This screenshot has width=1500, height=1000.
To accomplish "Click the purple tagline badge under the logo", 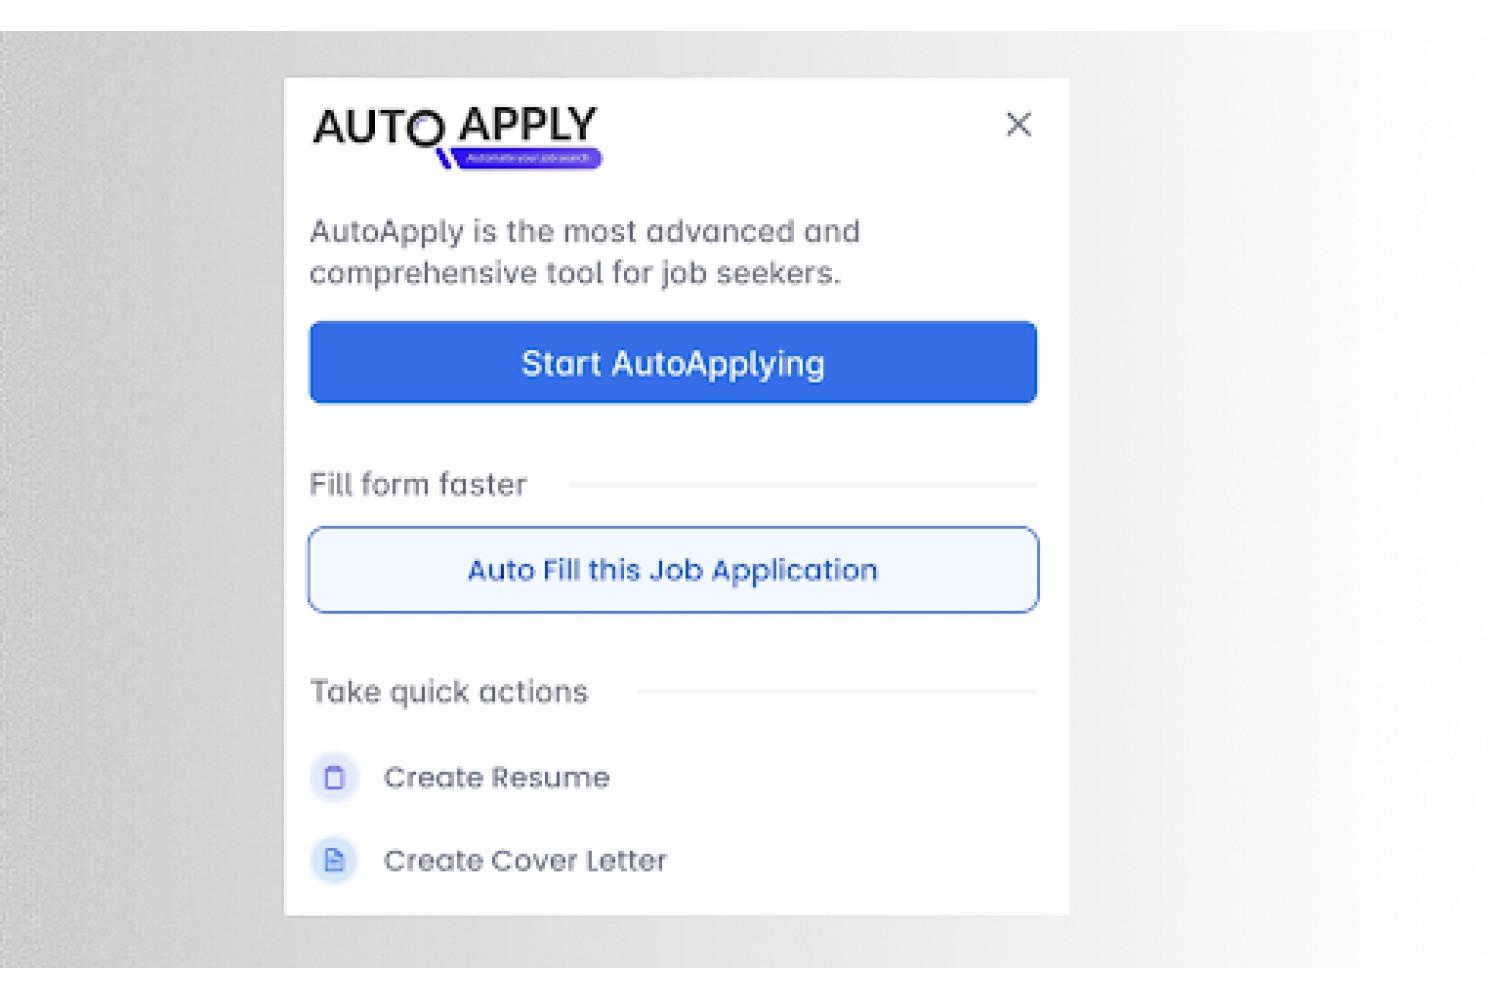I will pyautogui.click(x=527, y=158).
